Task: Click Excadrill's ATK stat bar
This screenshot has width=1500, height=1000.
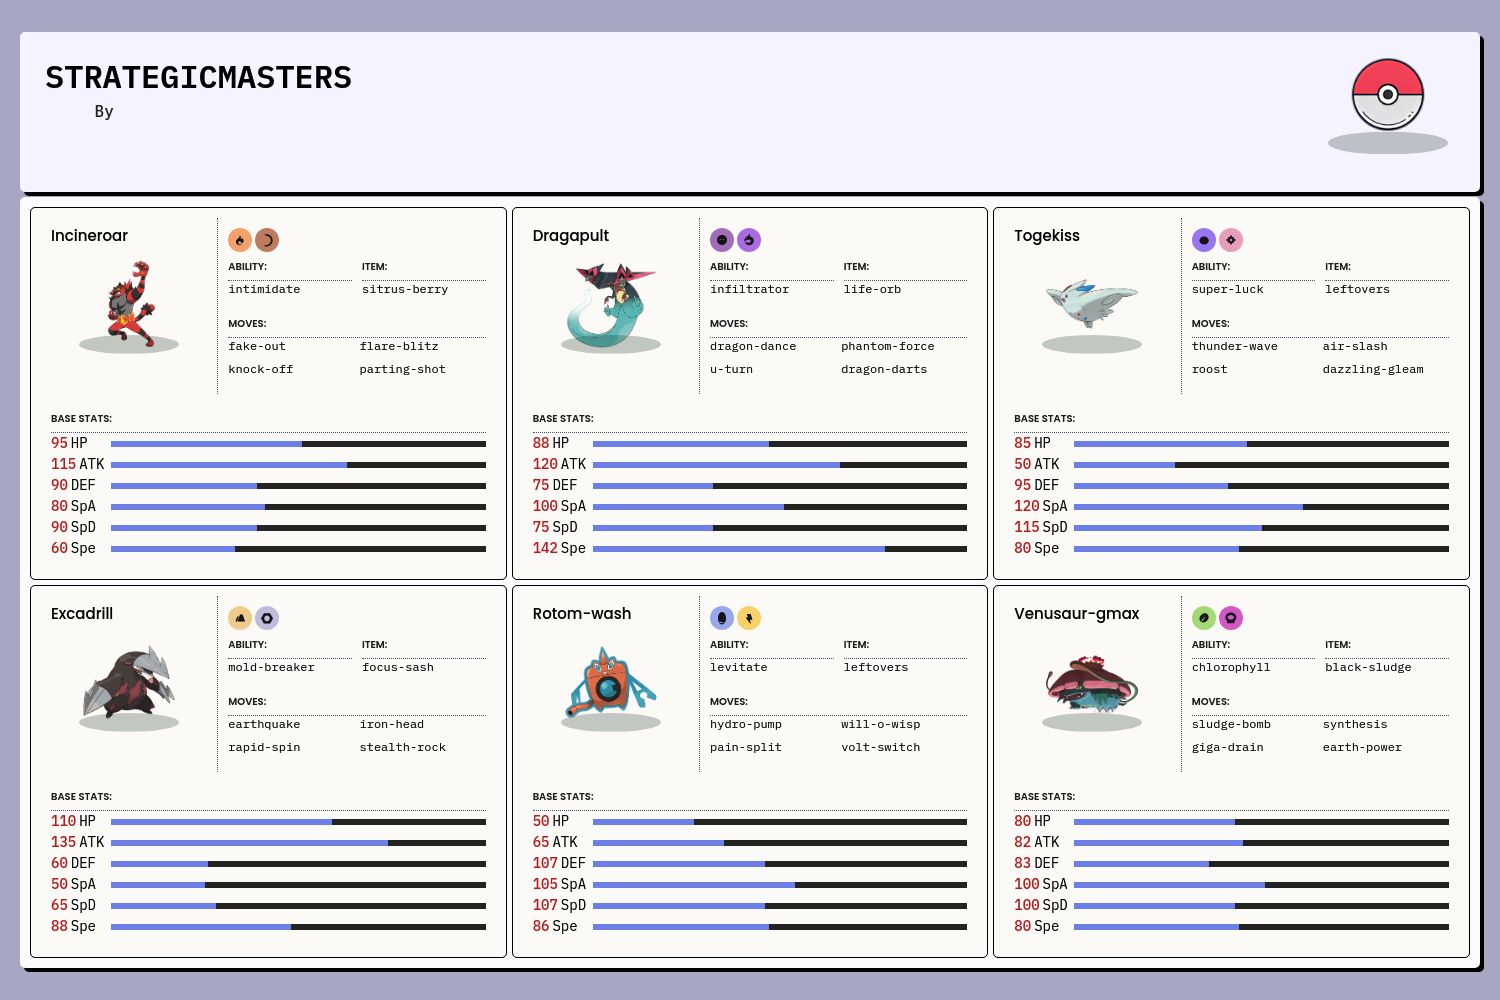Action: (x=298, y=843)
